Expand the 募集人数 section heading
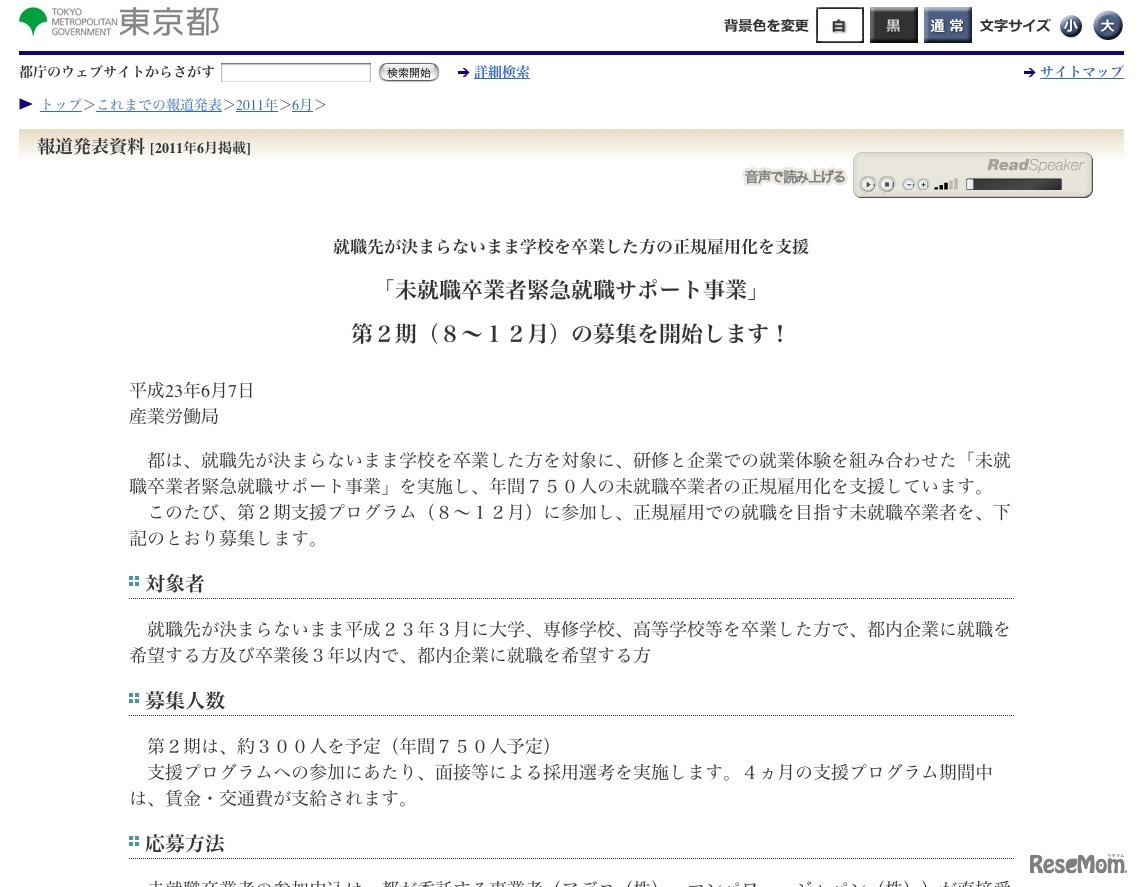 coord(185,701)
